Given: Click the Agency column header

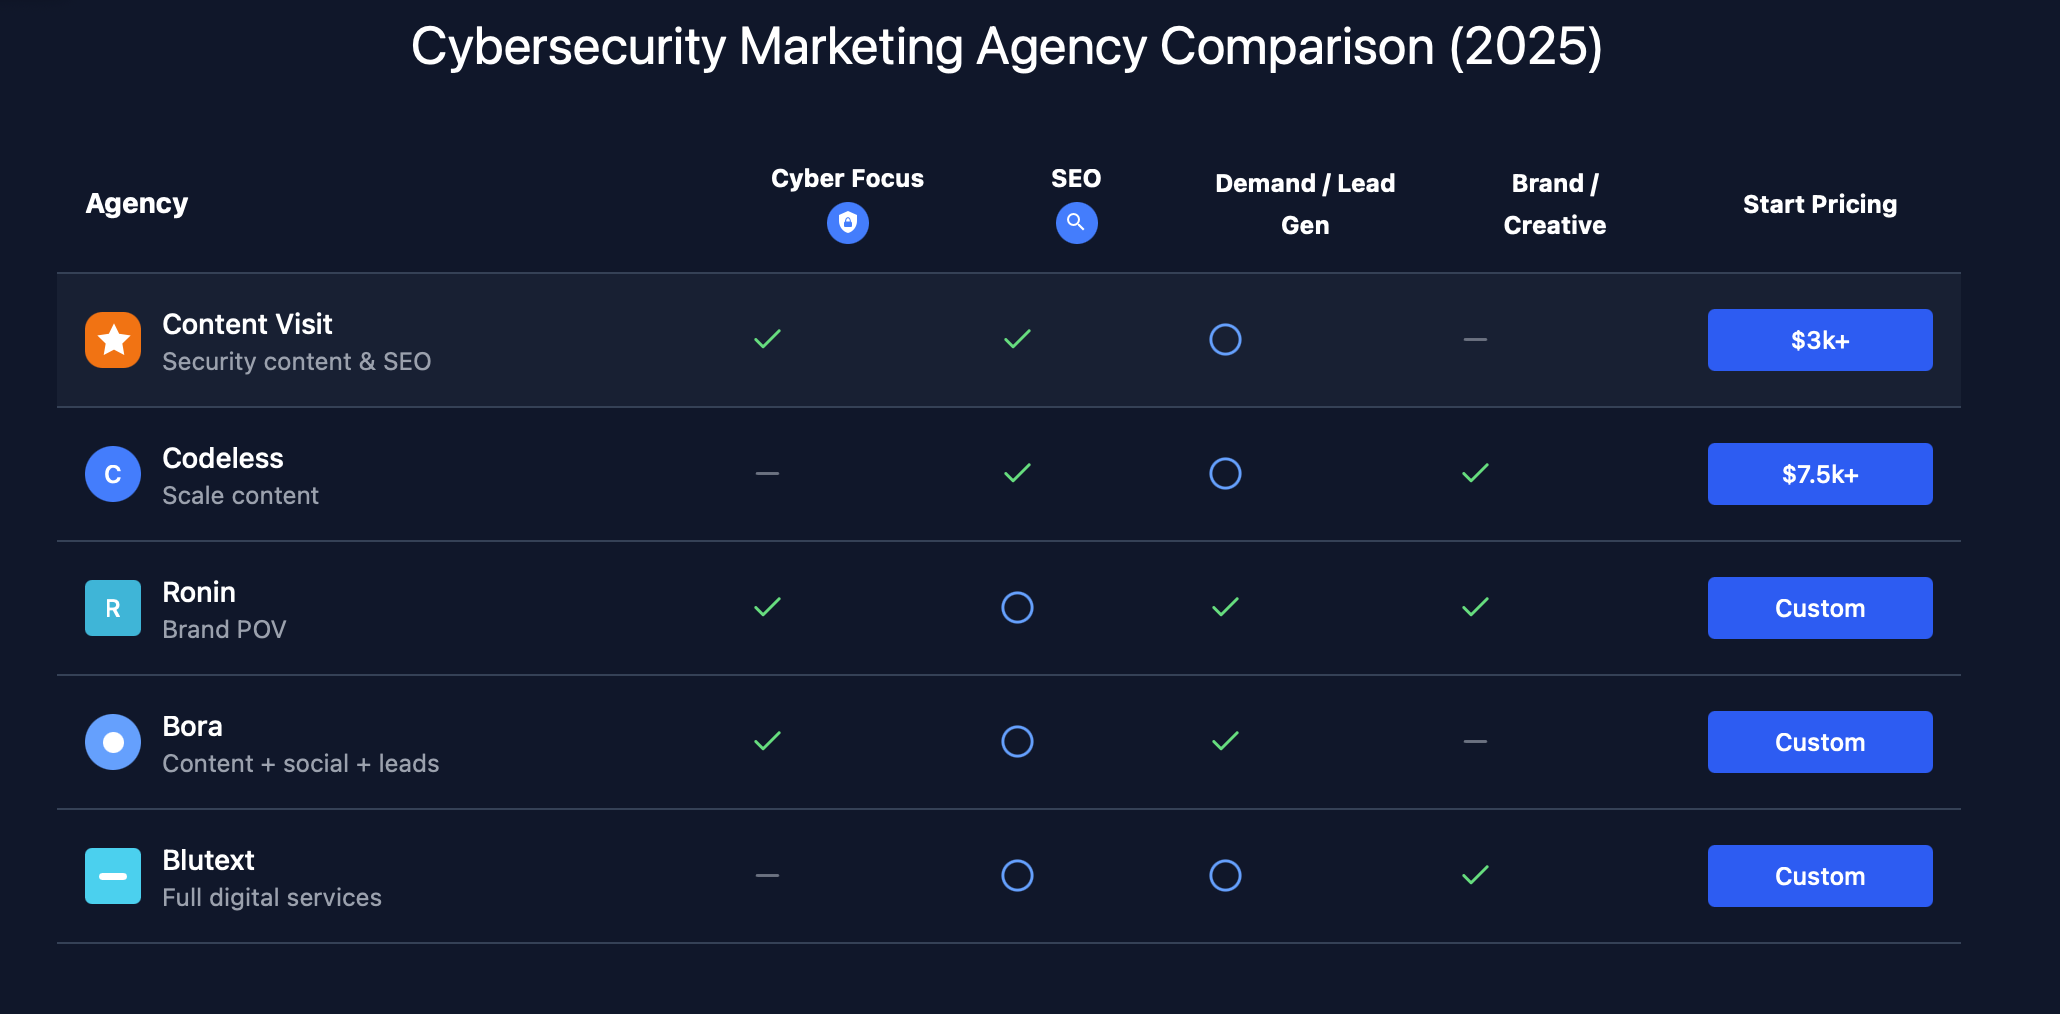Looking at the screenshot, I should 136,203.
